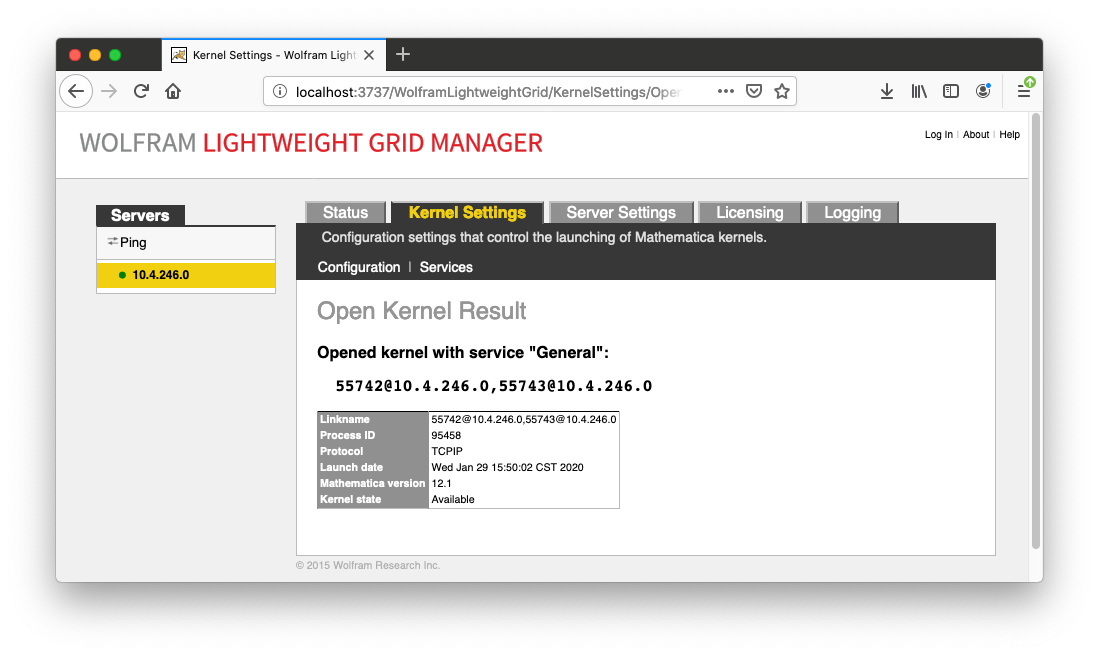Open the page actions ellipsis menu
The height and width of the screenshot is (656, 1099).
click(x=725, y=90)
